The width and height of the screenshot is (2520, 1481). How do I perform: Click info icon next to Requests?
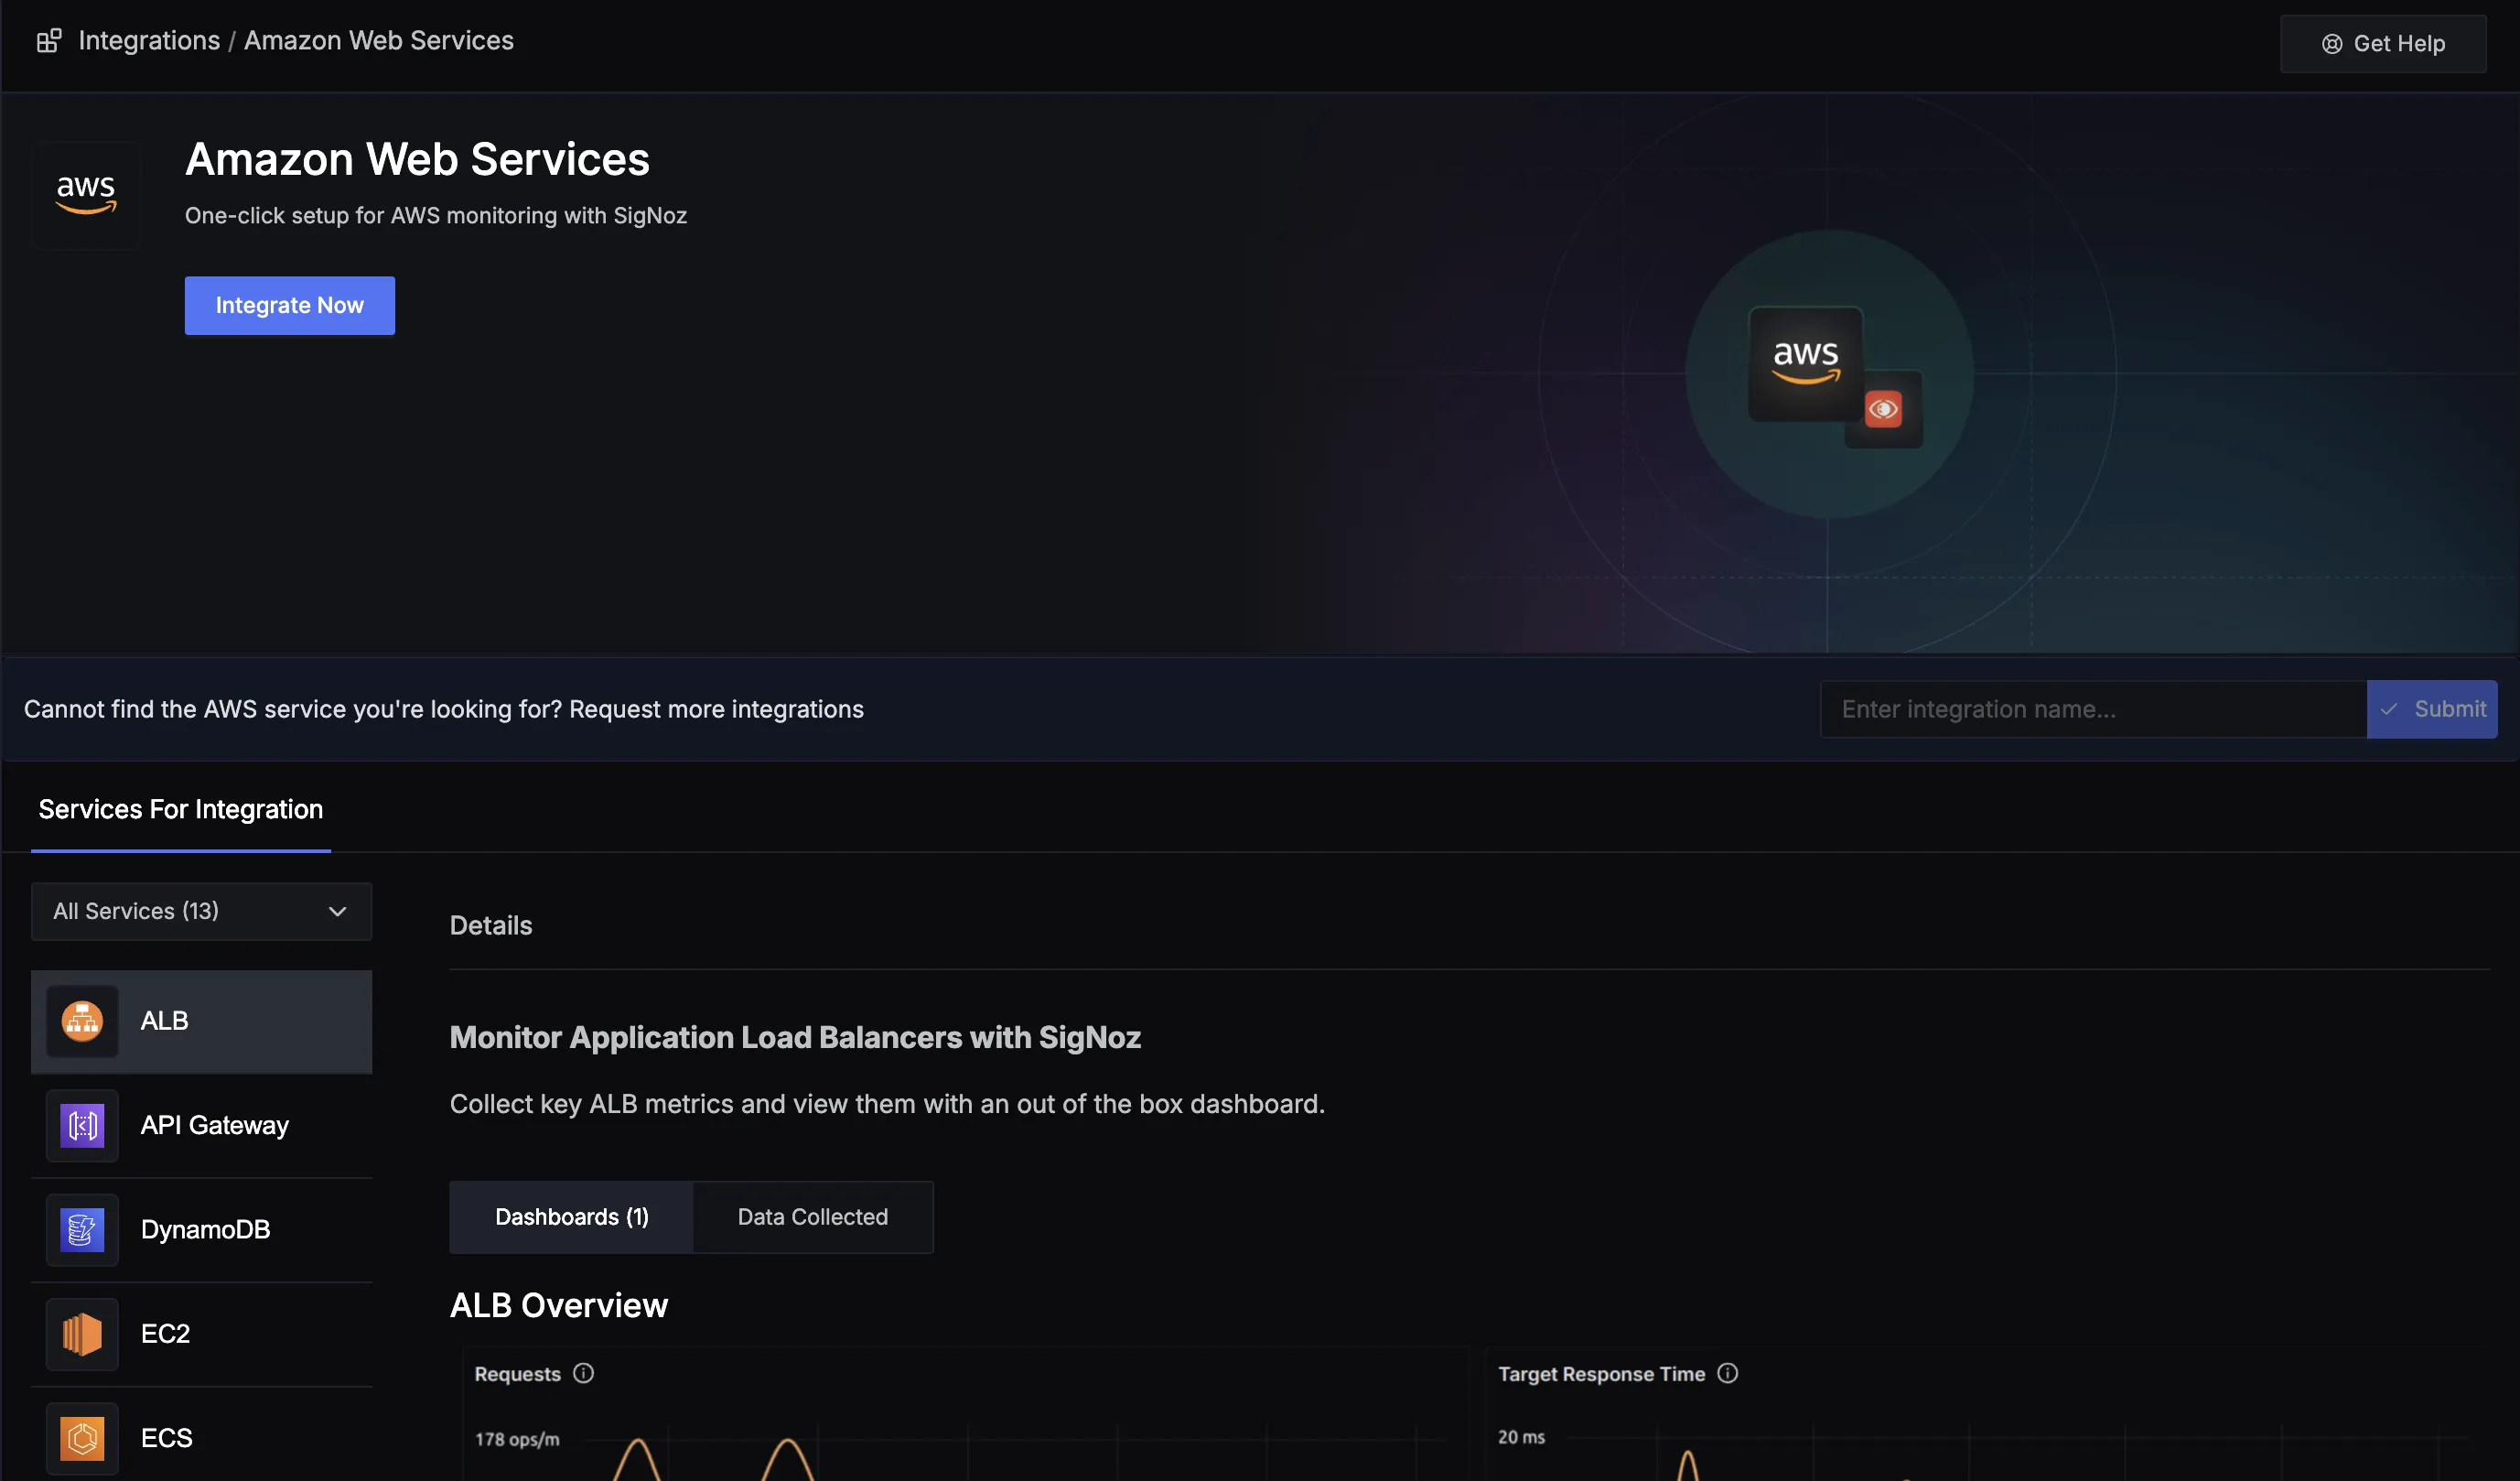pyautogui.click(x=584, y=1373)
